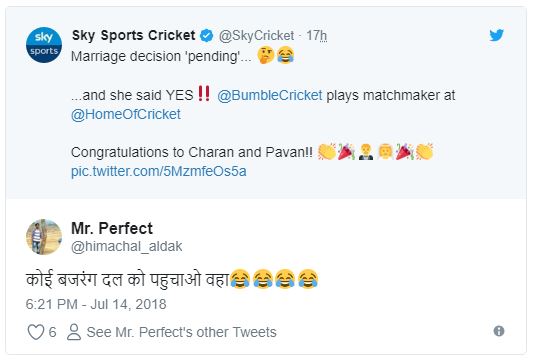Click the Sky Sports Cricket account name
Viewport: 537px width, 362px height.
coord(133,35)
